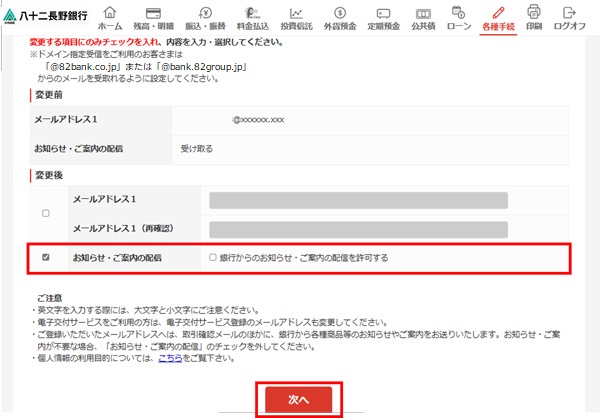Select the 各種手続 procedures tab

point(498,17)
